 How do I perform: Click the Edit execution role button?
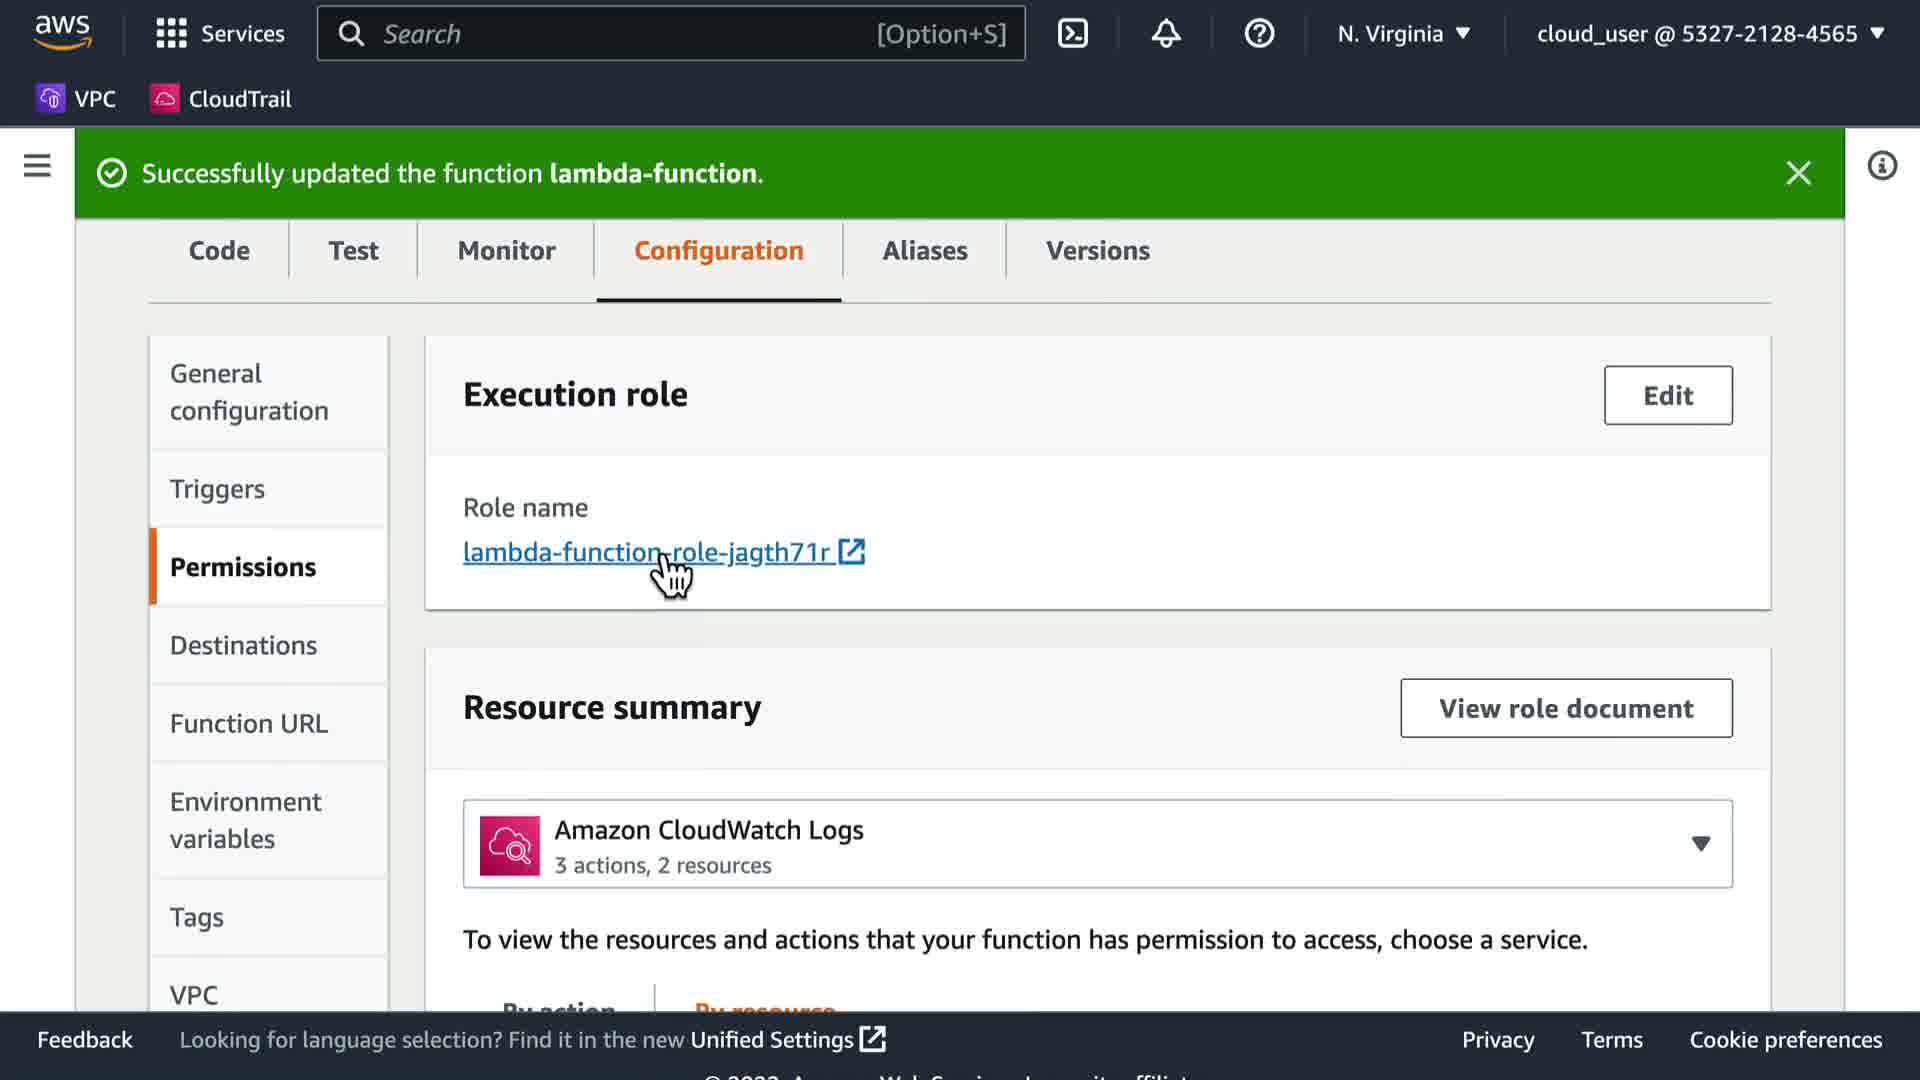(x=1667, y=395)
